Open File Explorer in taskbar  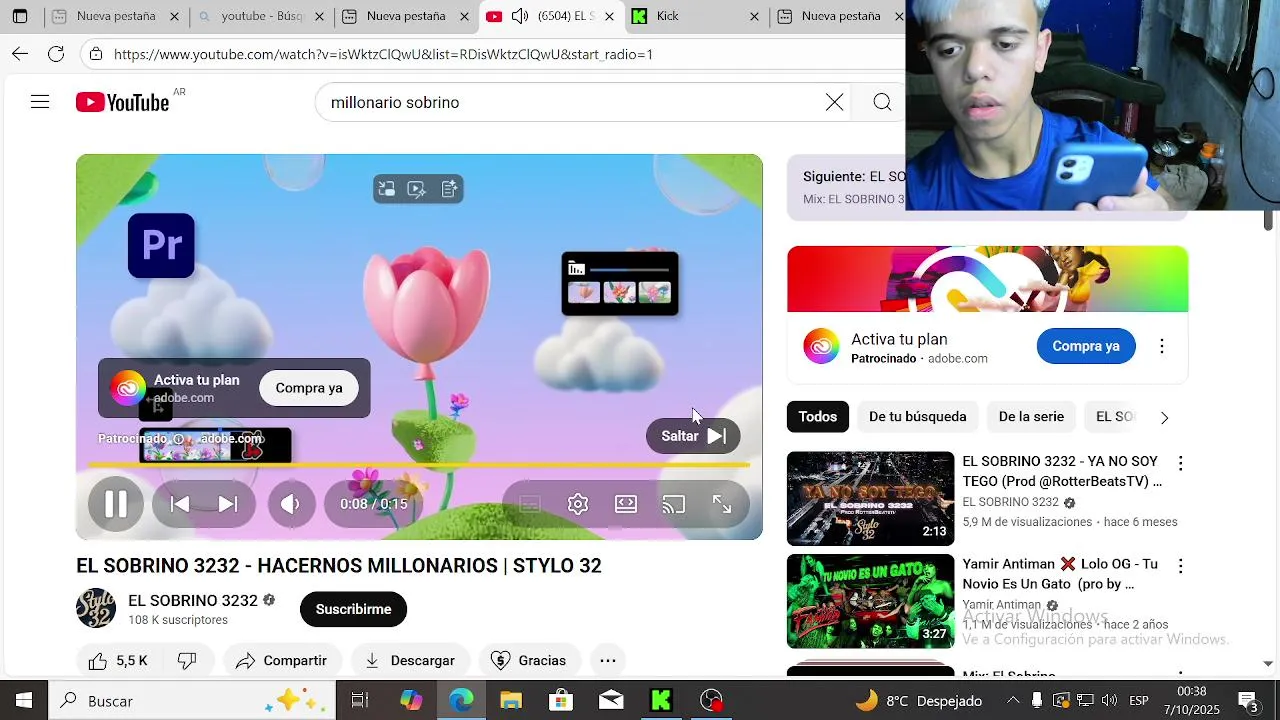511,701
